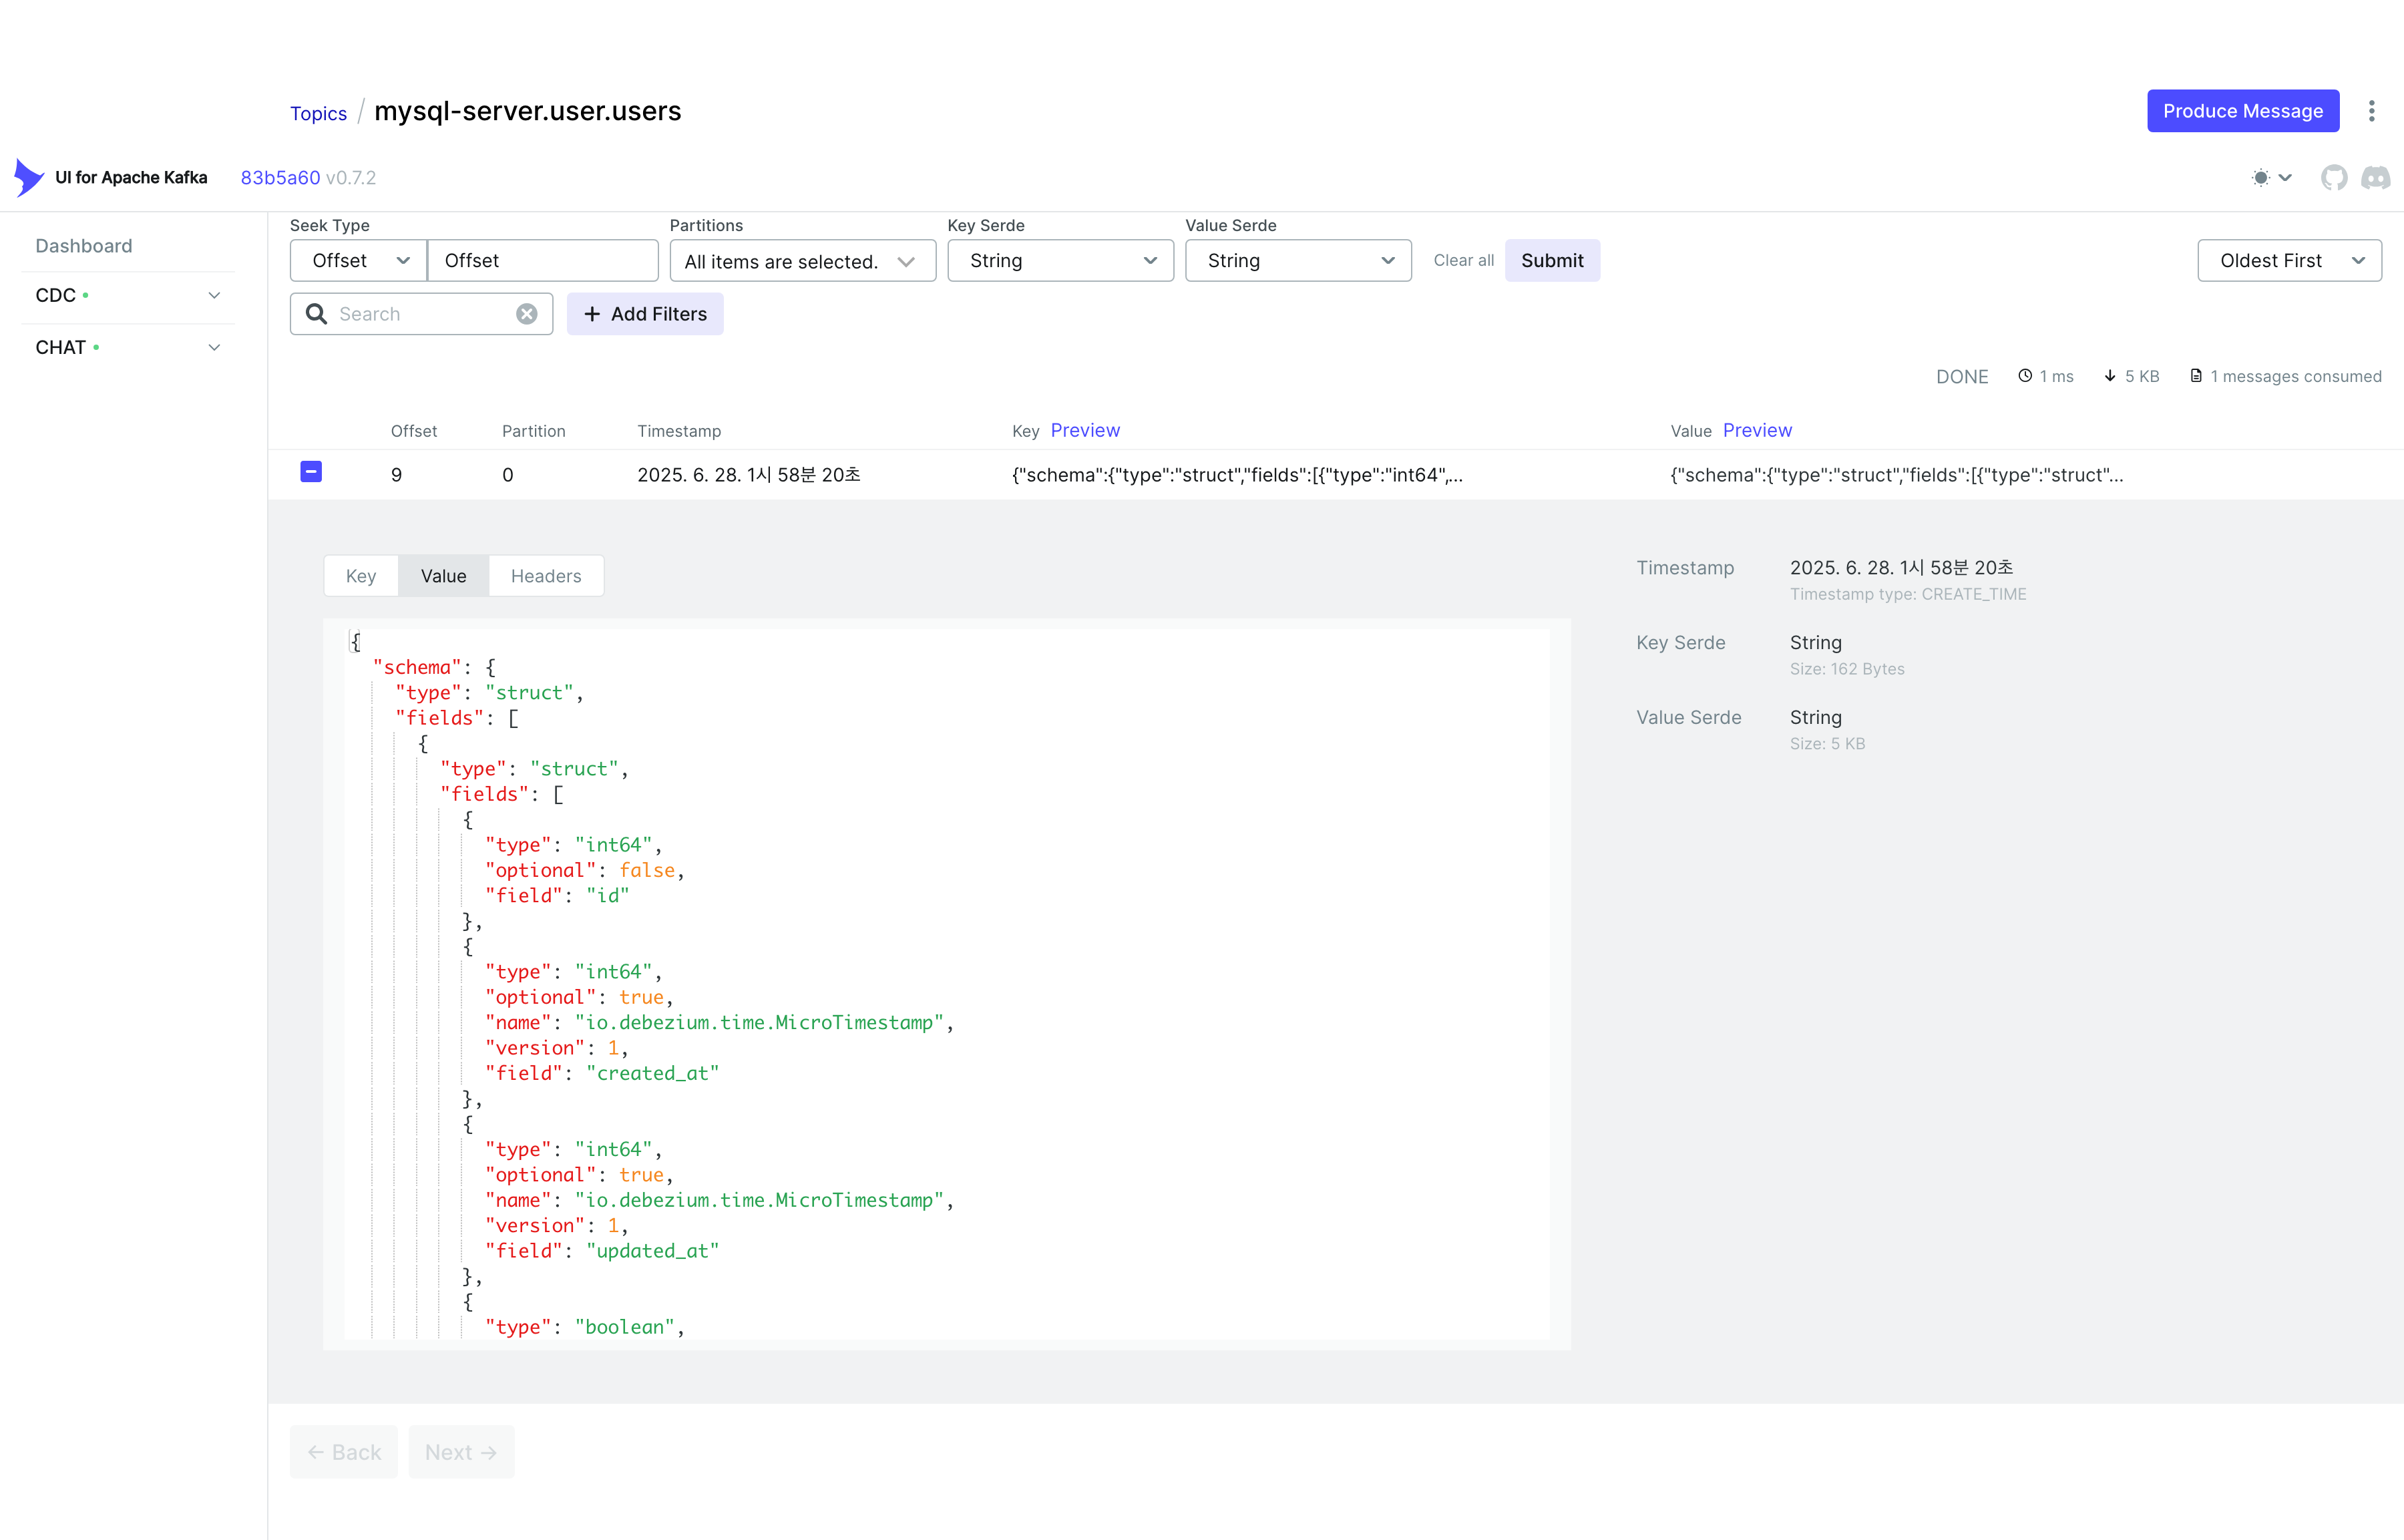The image size is (2404, 1540).
Task: Toggle the theme sun icon selector
Action: click(x=2270, y=177)
